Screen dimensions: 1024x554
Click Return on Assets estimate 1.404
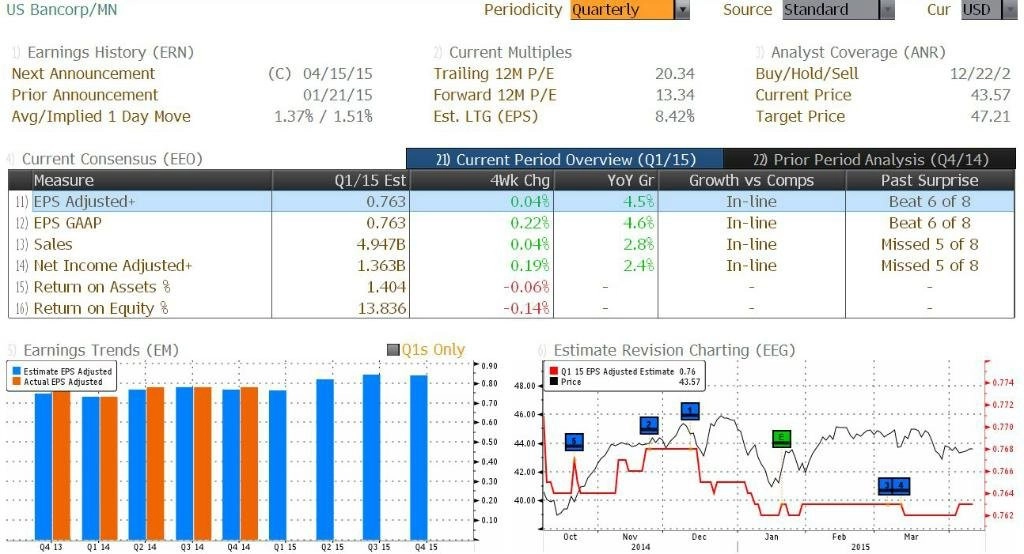[386, 287]
